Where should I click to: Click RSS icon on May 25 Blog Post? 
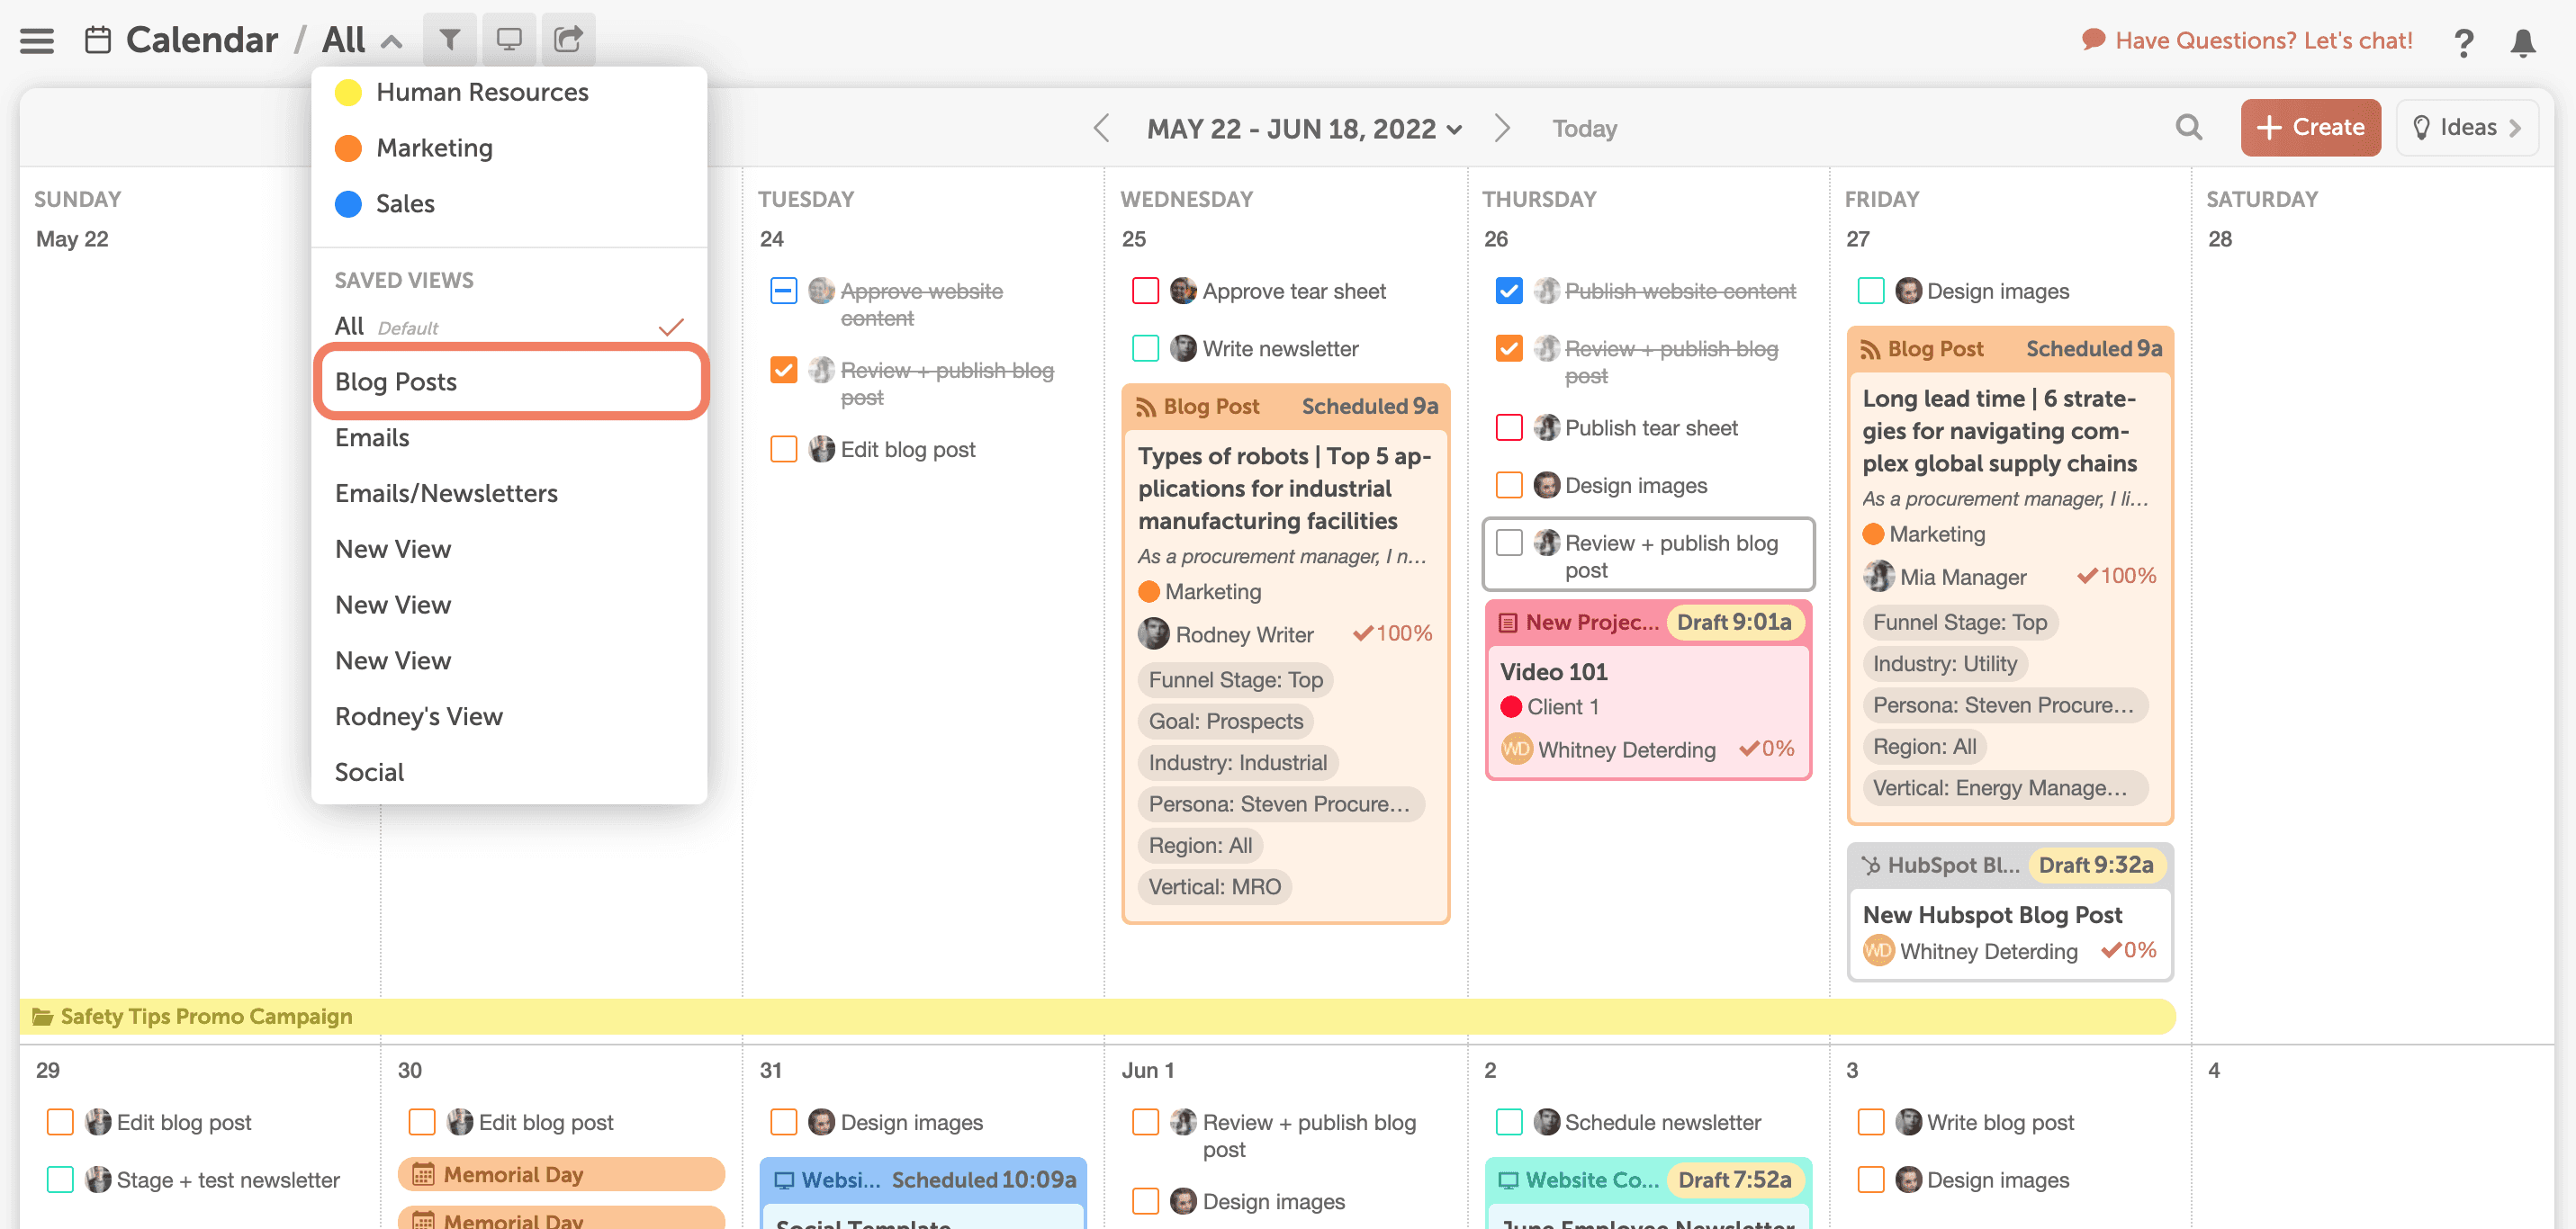(x=1146, y=406)
